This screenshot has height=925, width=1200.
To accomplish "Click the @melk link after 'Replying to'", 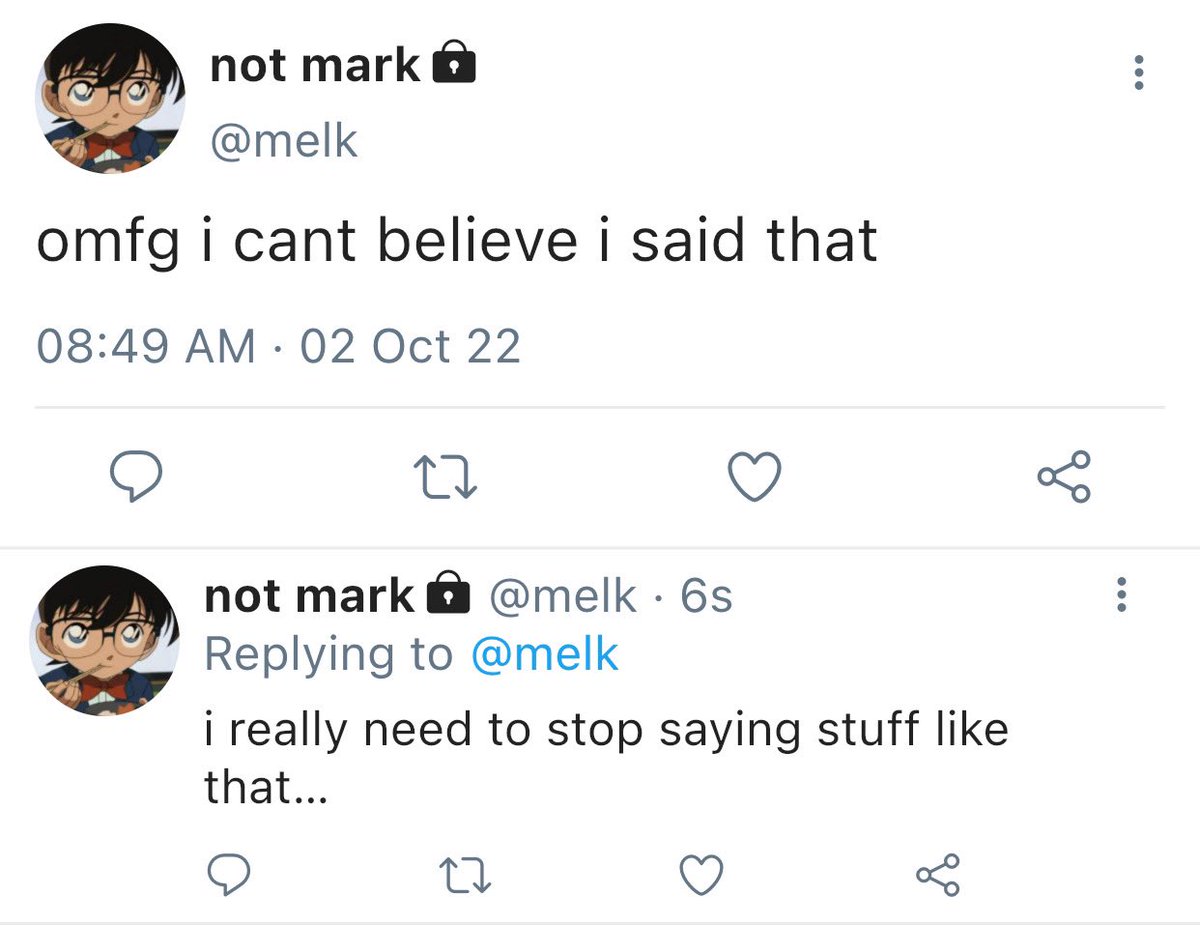I will pos(544,655).
